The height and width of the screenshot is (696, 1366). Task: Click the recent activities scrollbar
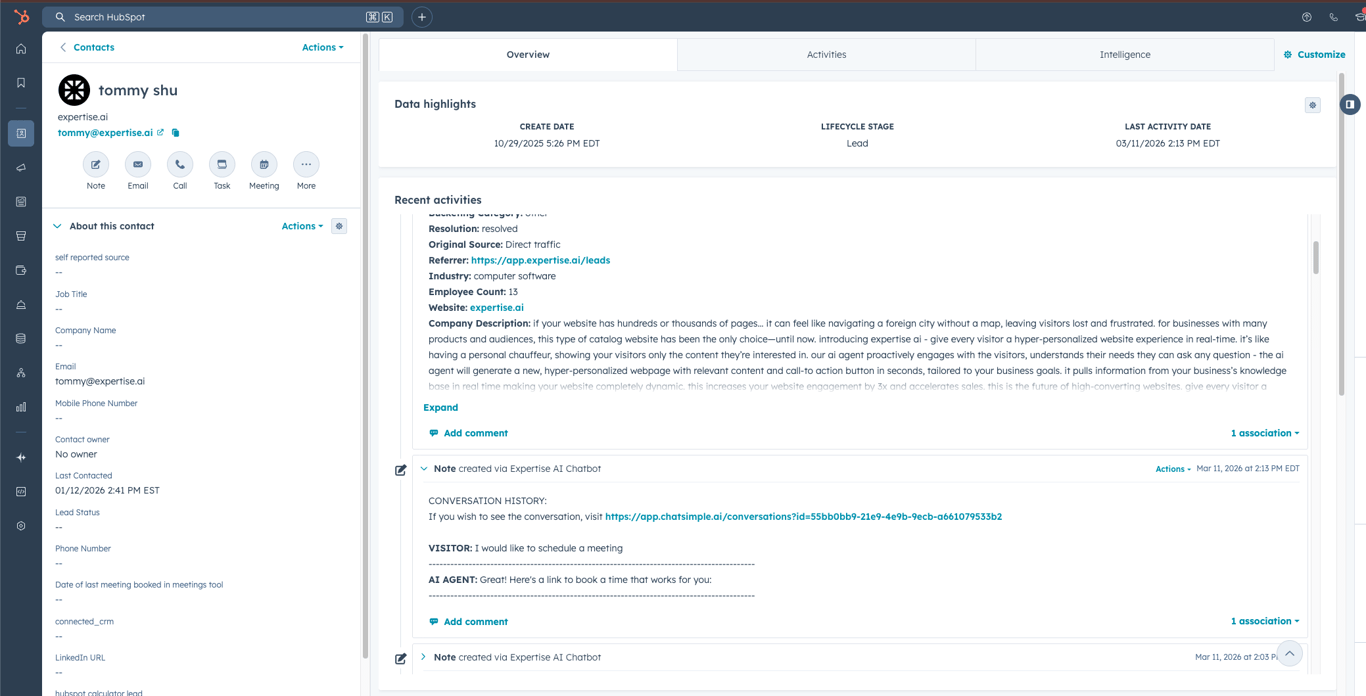point(1316,258)
